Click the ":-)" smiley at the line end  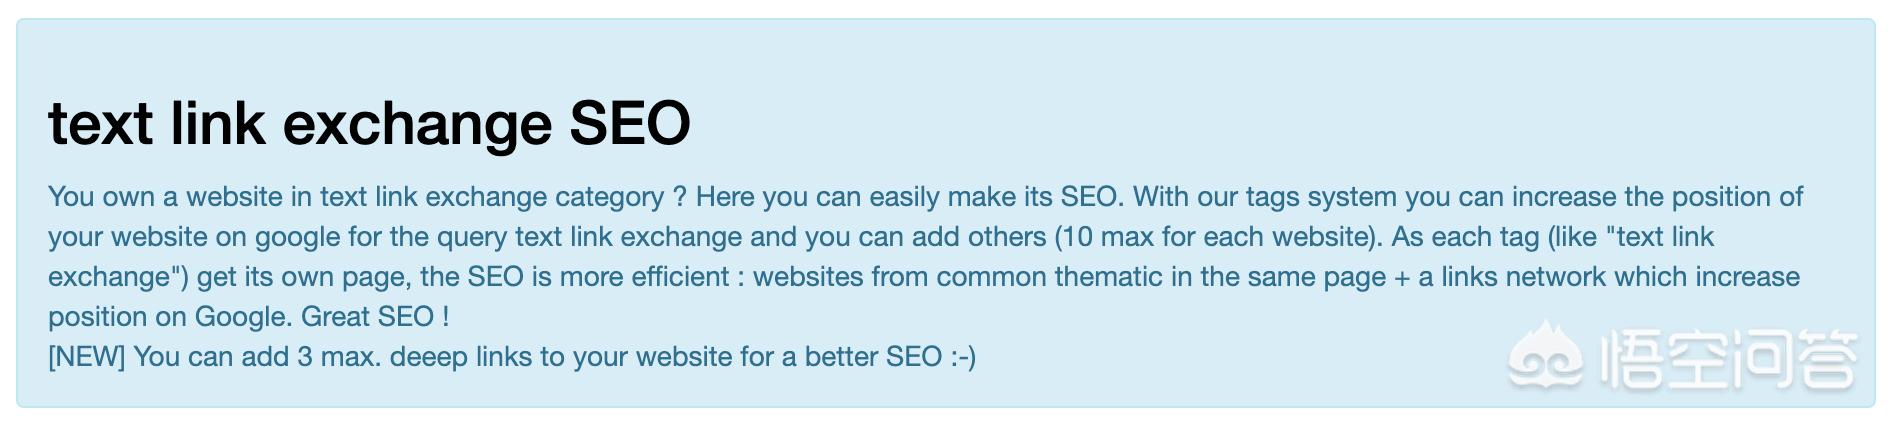(x=963, y=357)
